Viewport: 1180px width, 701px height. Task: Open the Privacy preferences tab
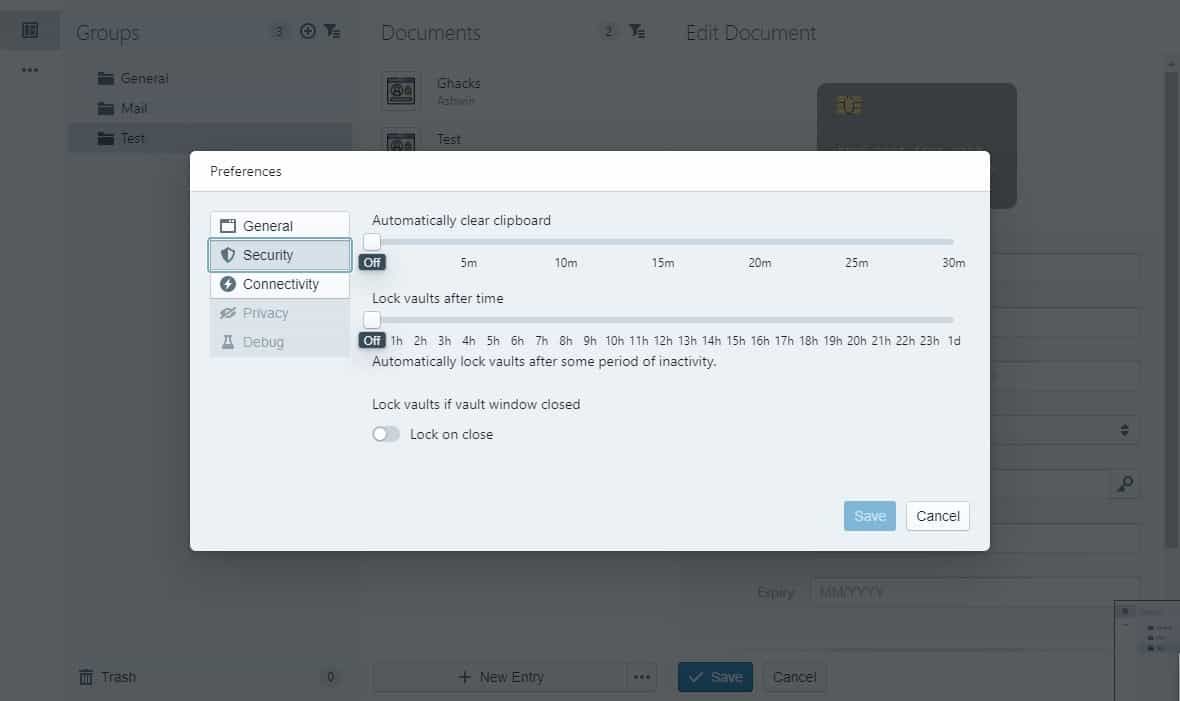point(279,313)
